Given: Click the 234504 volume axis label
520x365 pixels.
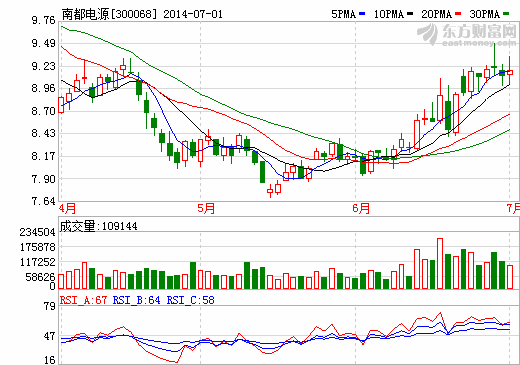Looking at the screenshot, I should pos(37,232).
